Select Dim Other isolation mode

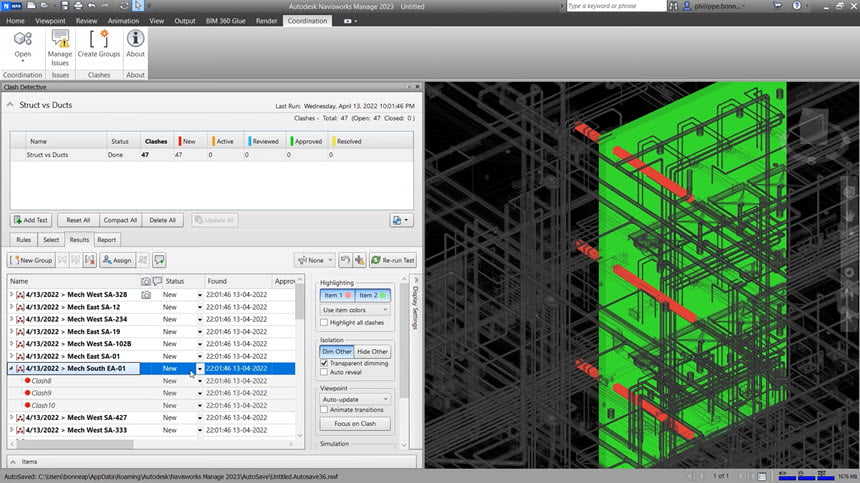337,351
